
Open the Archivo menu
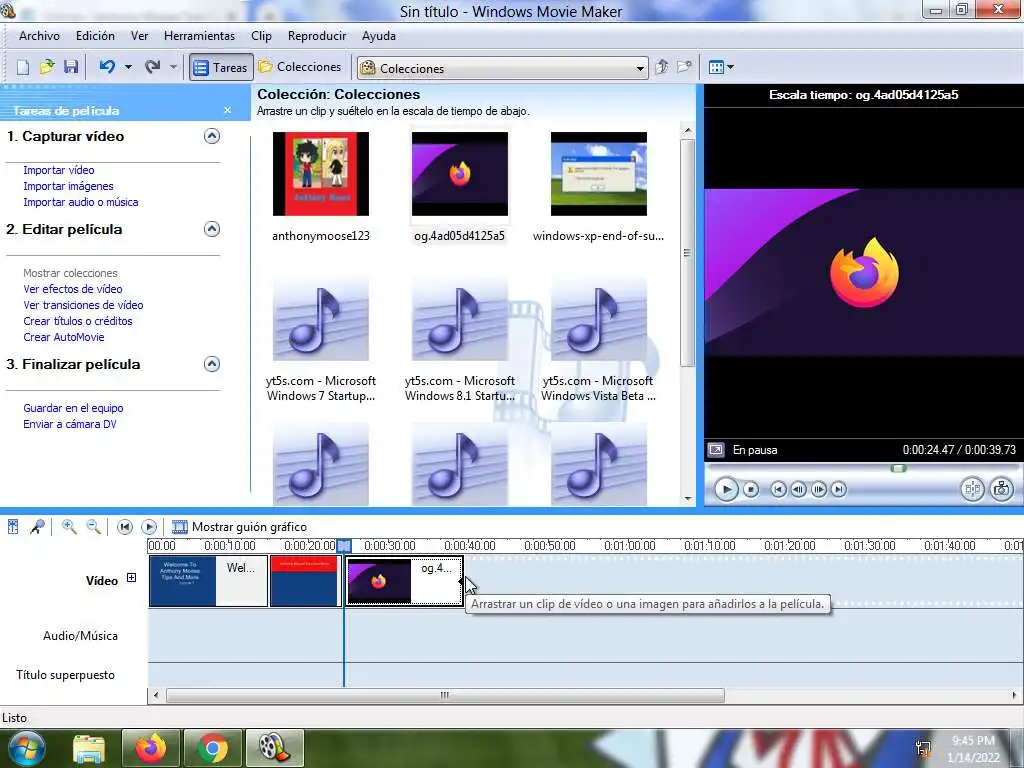click(x=39, y=36)
